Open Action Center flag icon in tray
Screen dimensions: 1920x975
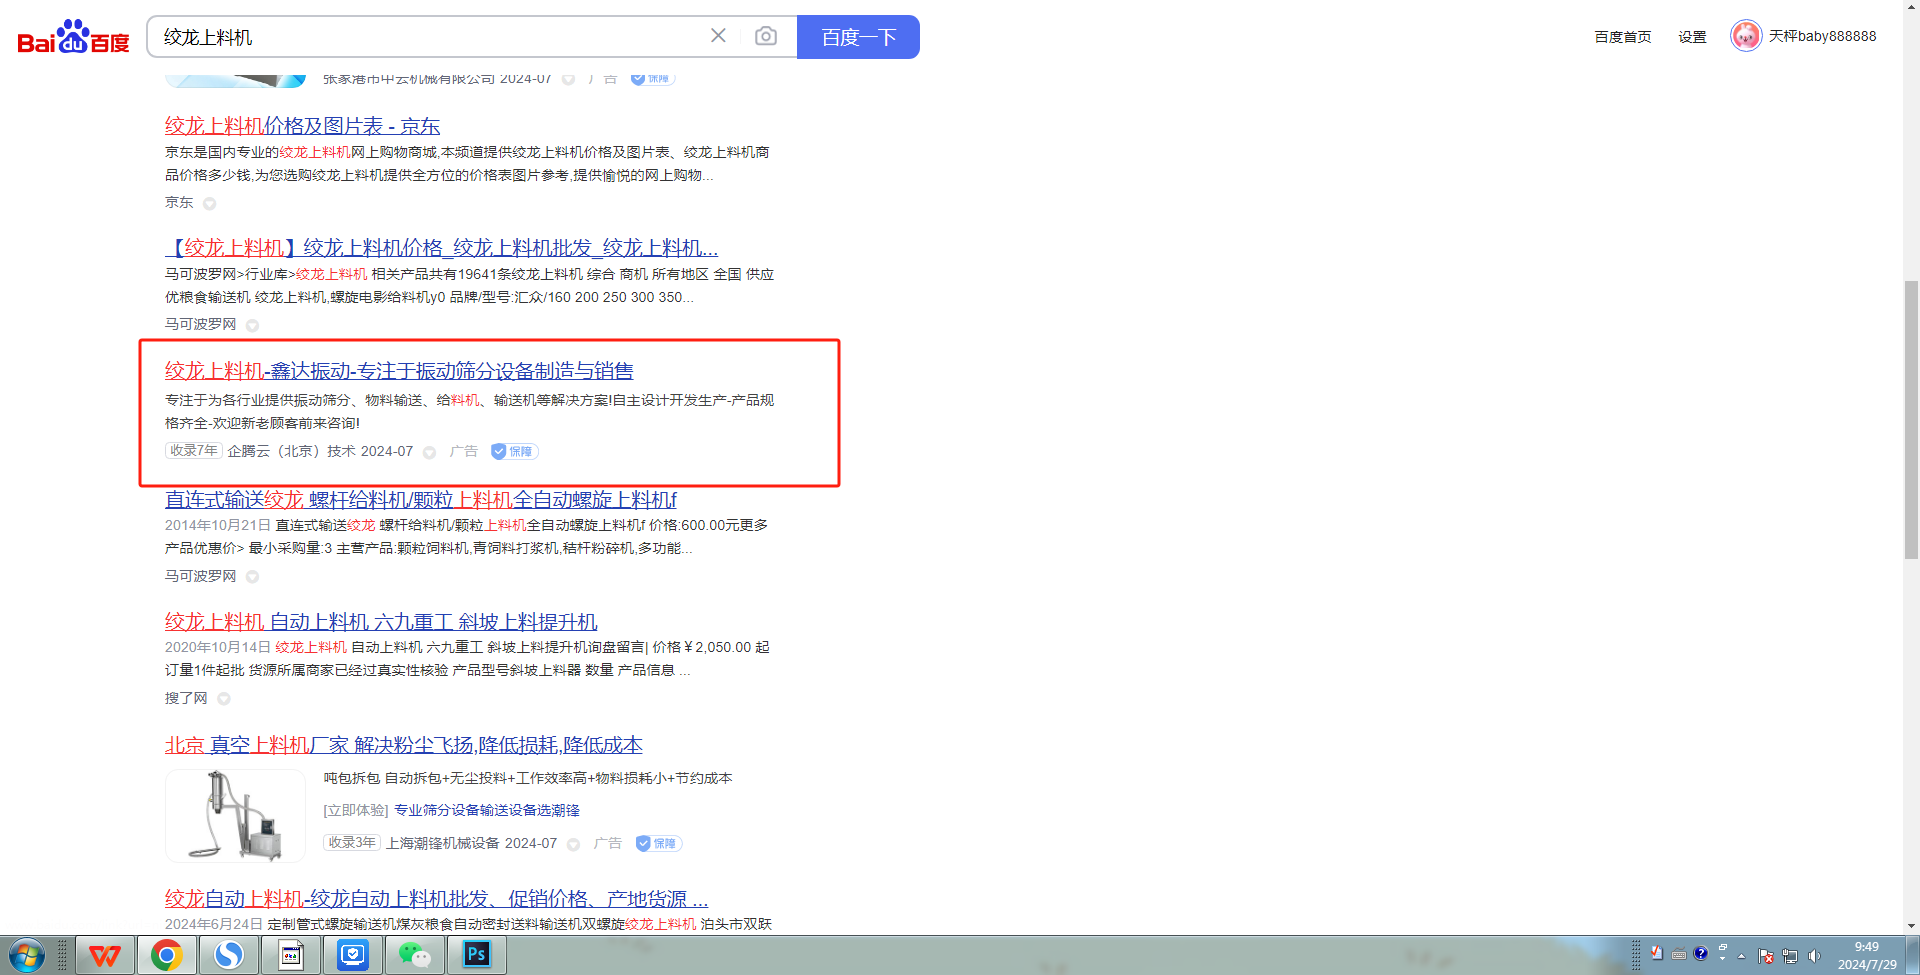pos(1766,956)
